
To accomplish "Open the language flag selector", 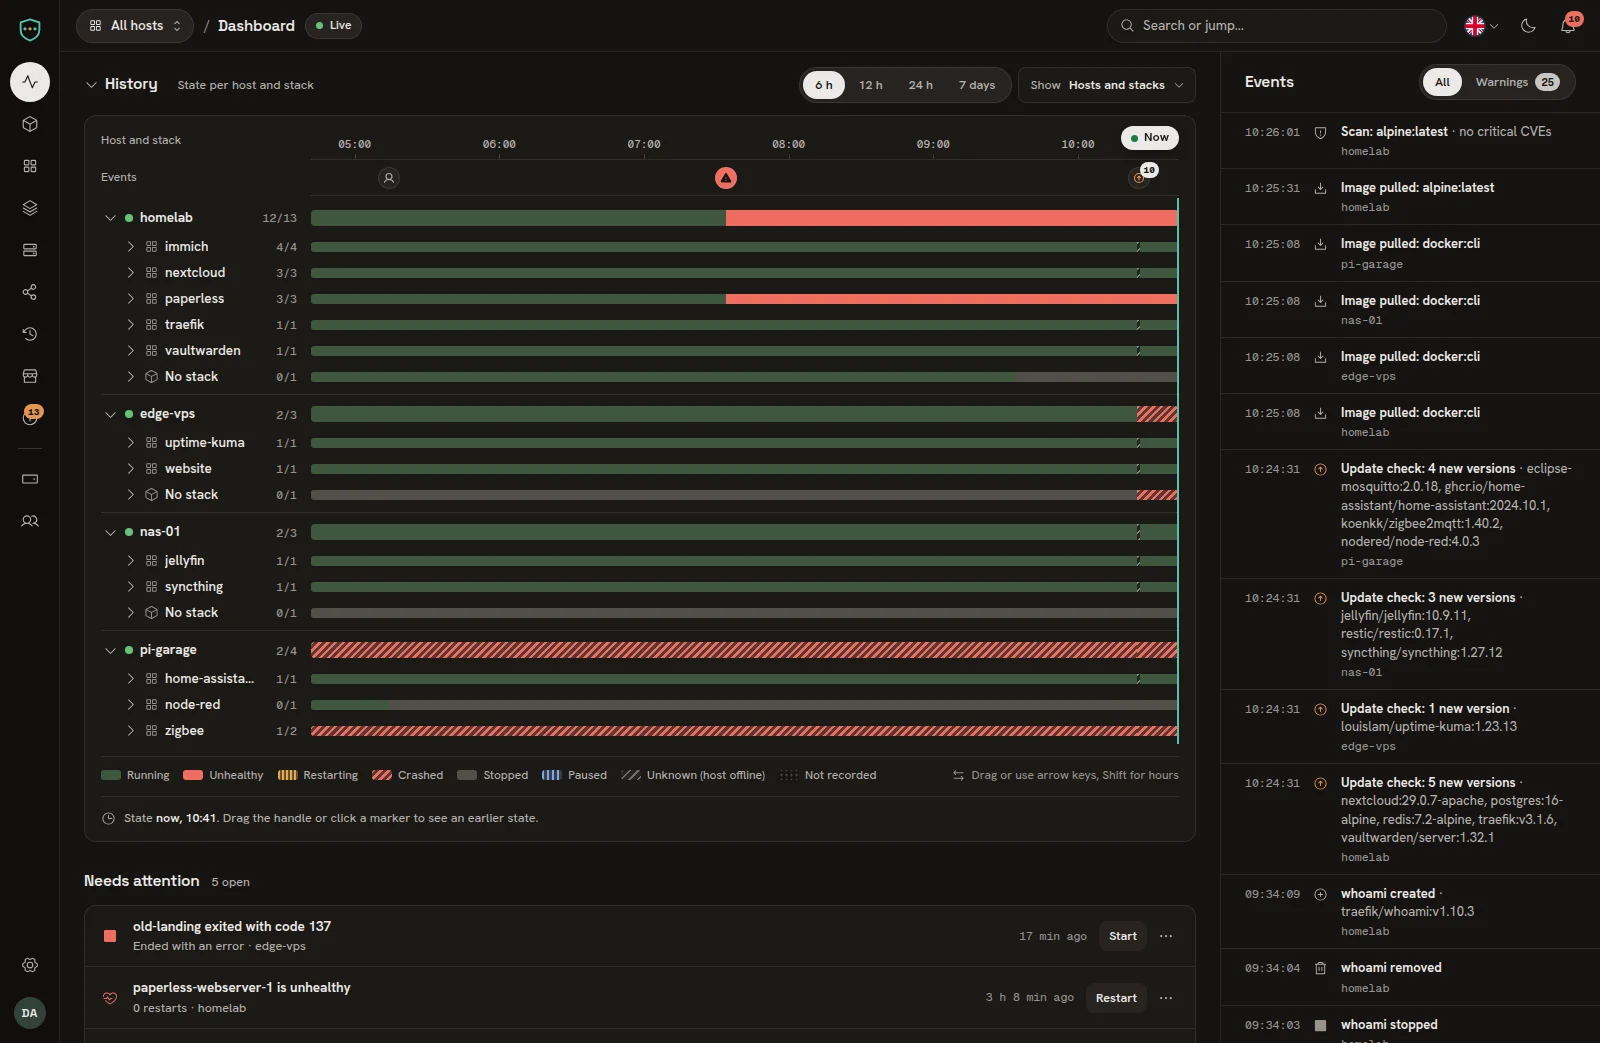I will click(1481, 26).
